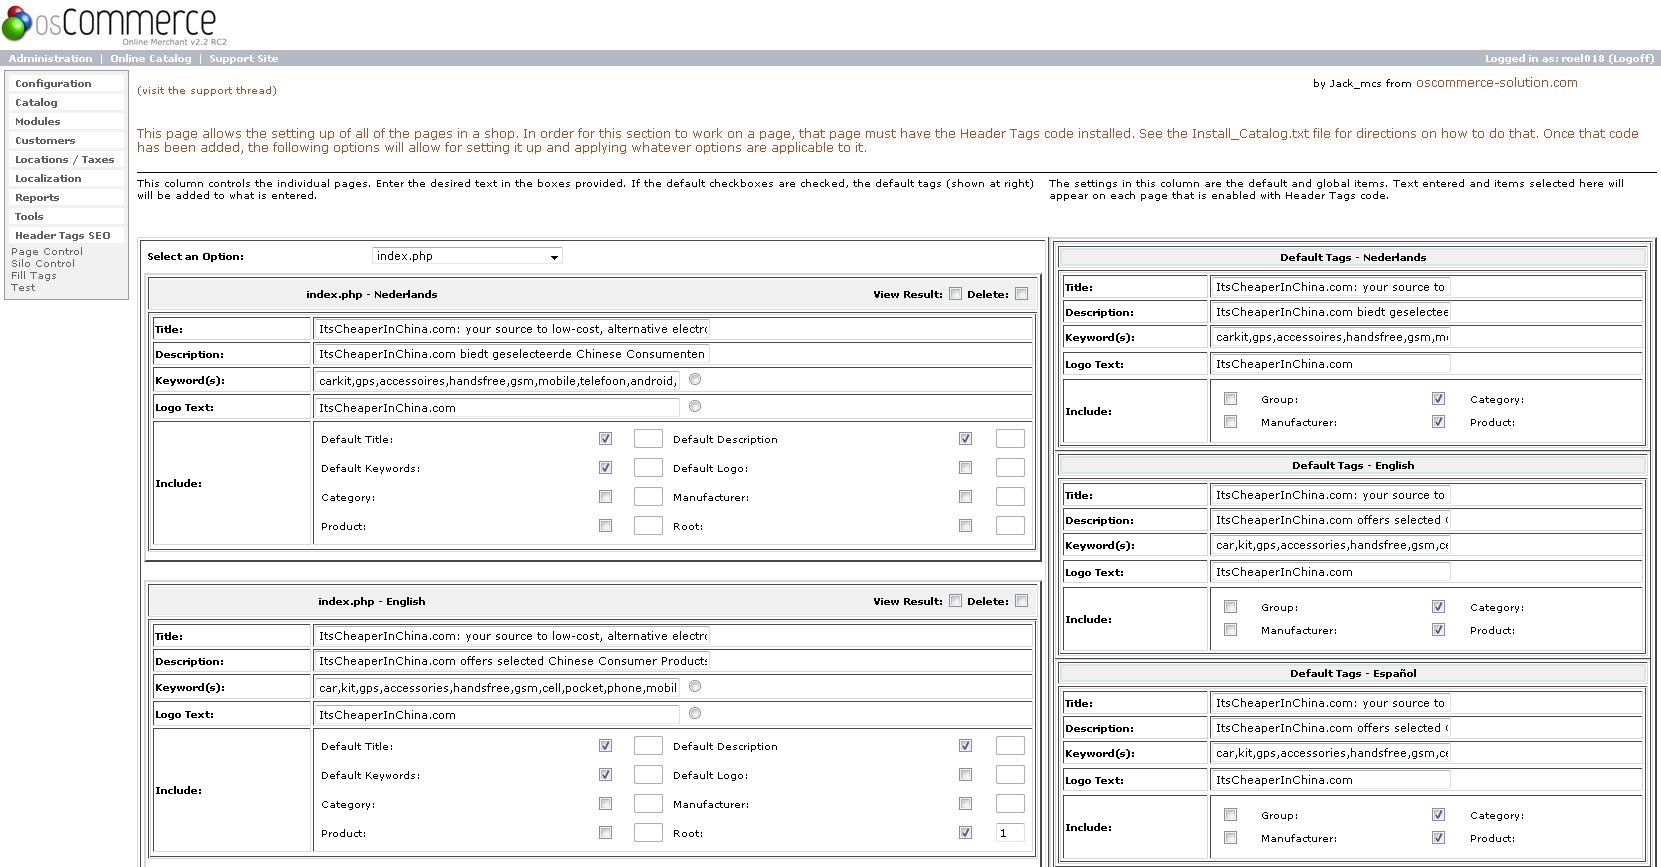The image size is (1661, 867).
Task: Check View Result for index.php Nederlands
Action: pos(956,294)
